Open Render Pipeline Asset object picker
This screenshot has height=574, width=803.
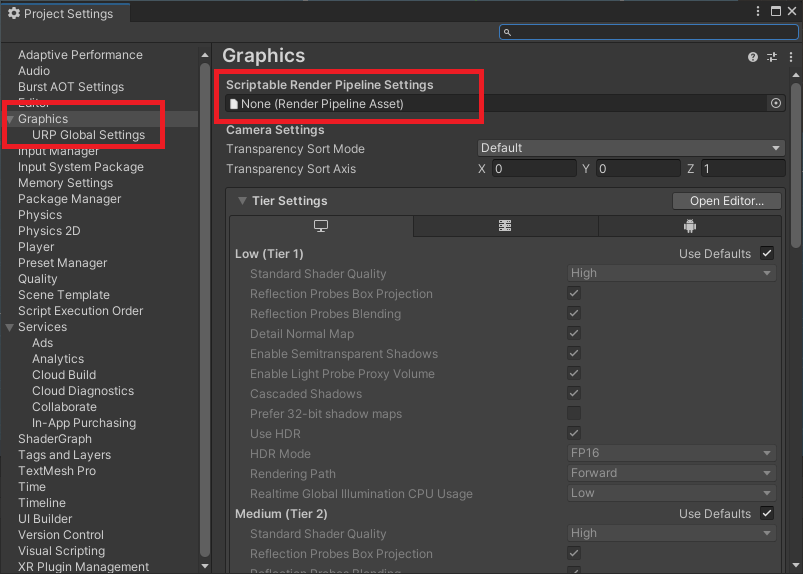(x=775, y=103)
